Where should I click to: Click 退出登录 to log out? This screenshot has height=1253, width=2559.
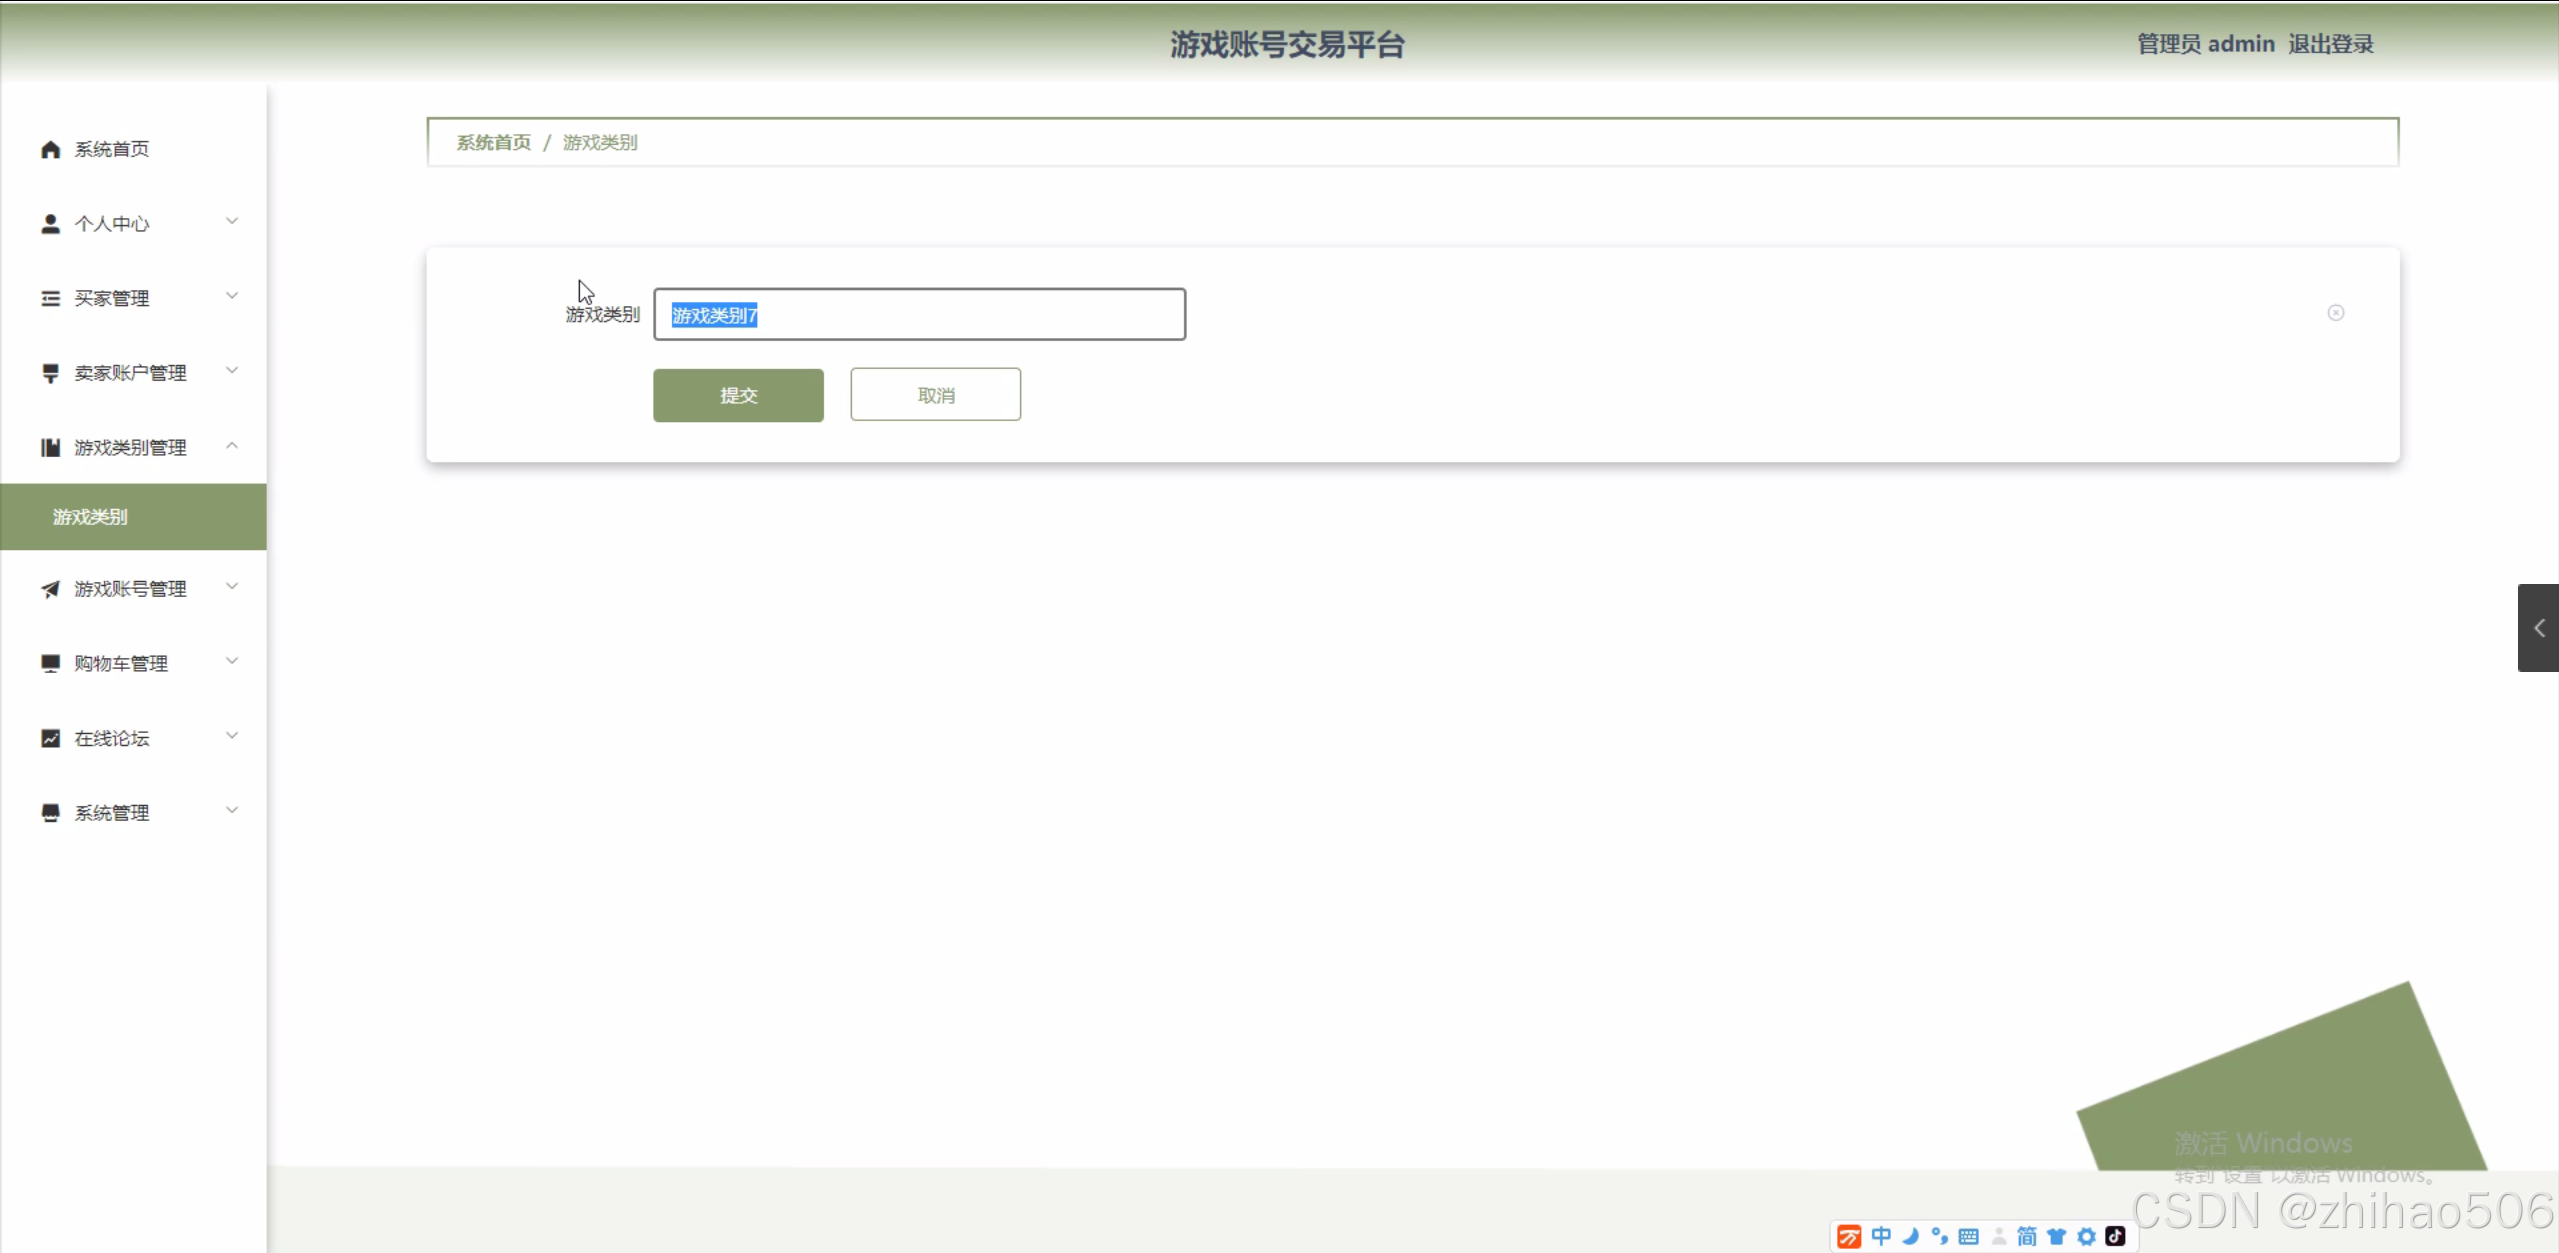tap(2330, 44)
